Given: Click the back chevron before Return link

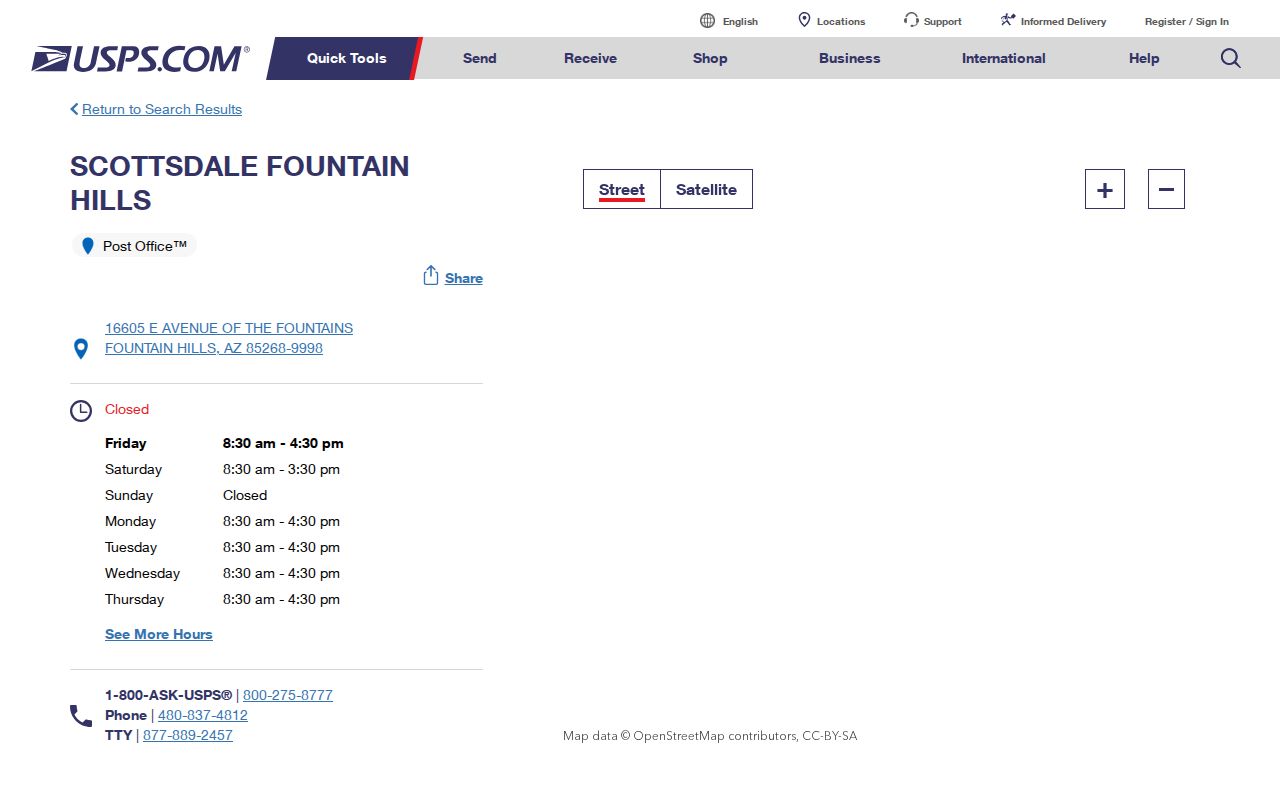Looking at the screenshot, I should coord(74,109).
